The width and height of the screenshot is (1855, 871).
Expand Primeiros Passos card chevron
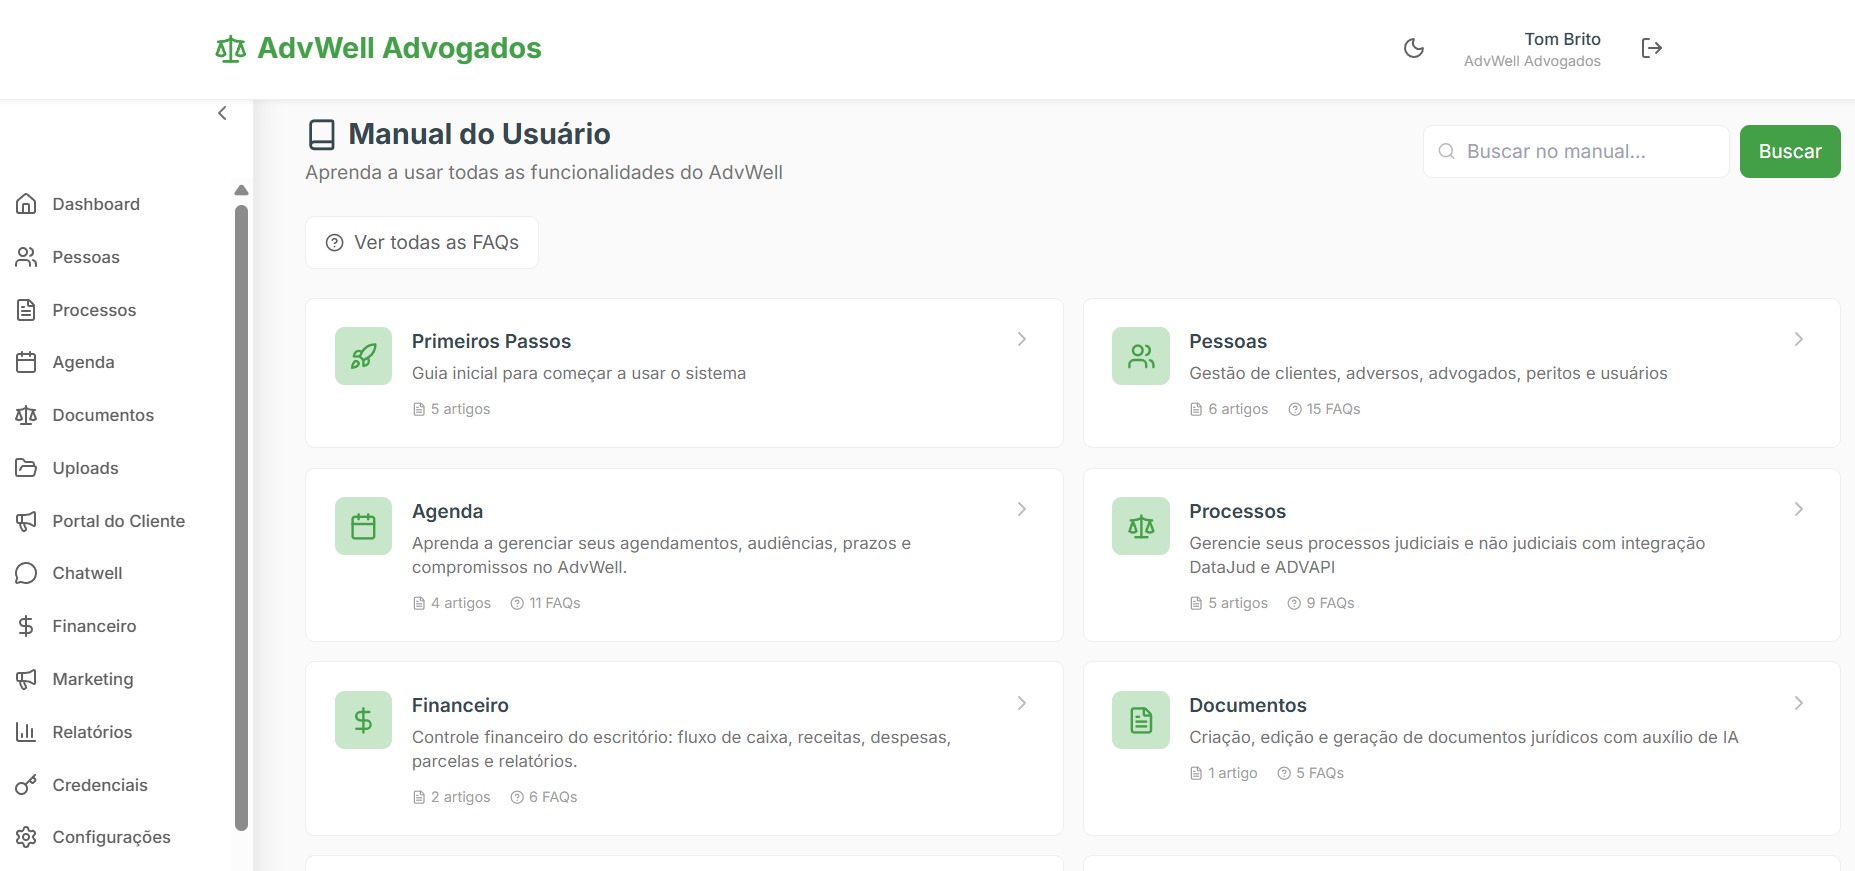click(x=1022, y=339)
